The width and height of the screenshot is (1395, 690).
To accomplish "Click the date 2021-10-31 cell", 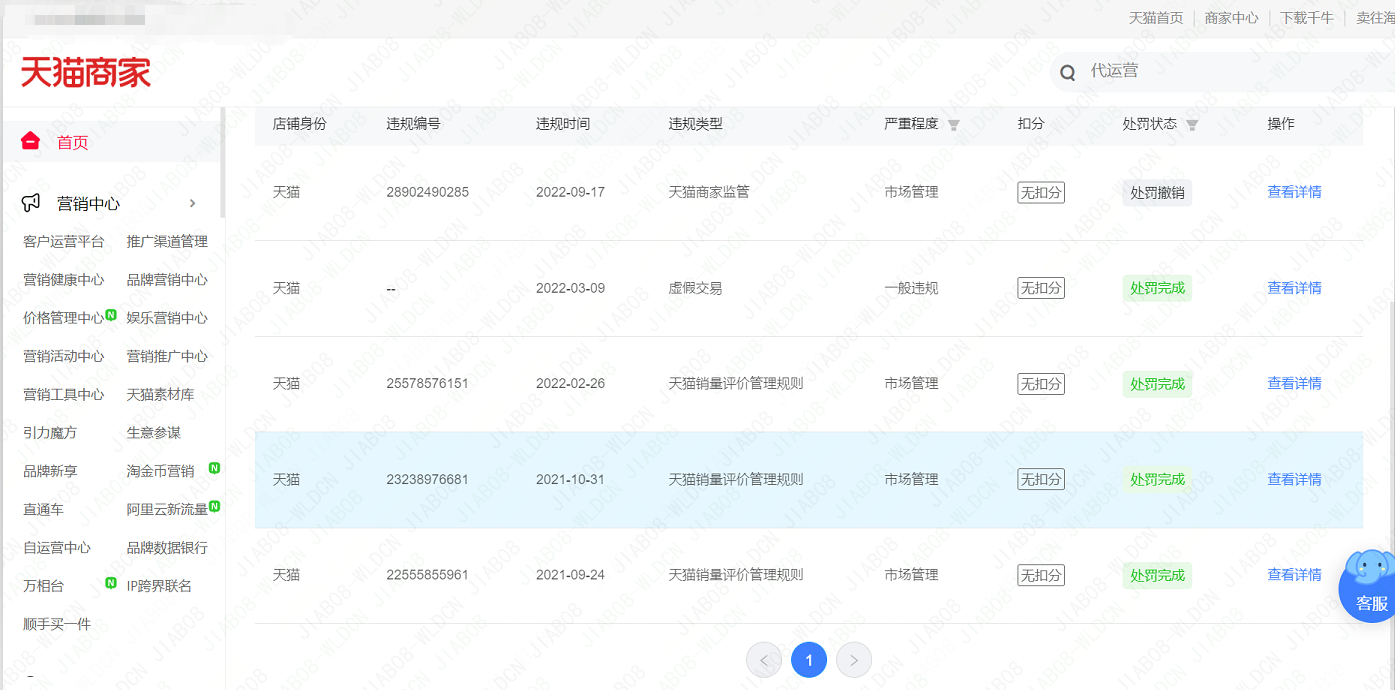I will (570, 479).
